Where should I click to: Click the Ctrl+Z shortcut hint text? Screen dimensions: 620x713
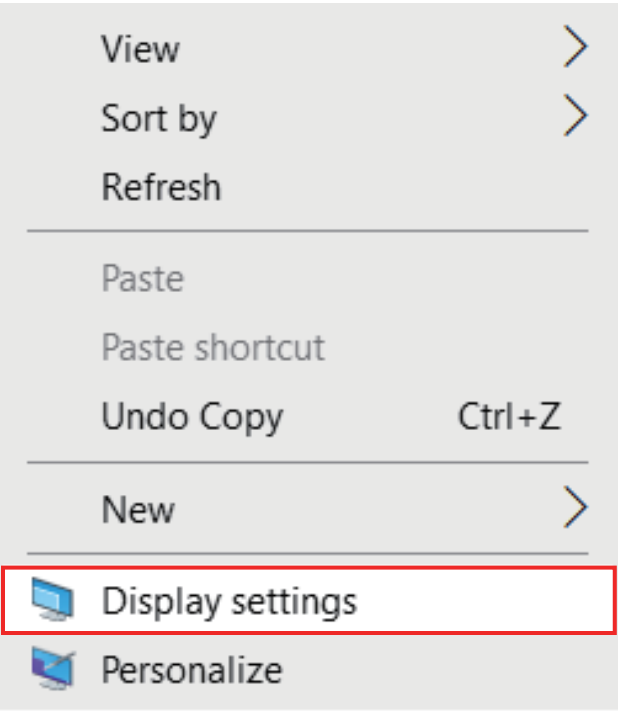[x=509, y=416]
